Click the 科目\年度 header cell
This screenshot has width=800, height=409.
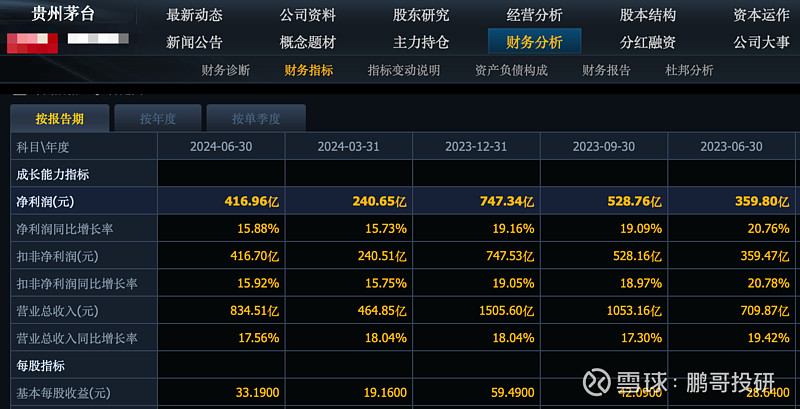(84, 147)
